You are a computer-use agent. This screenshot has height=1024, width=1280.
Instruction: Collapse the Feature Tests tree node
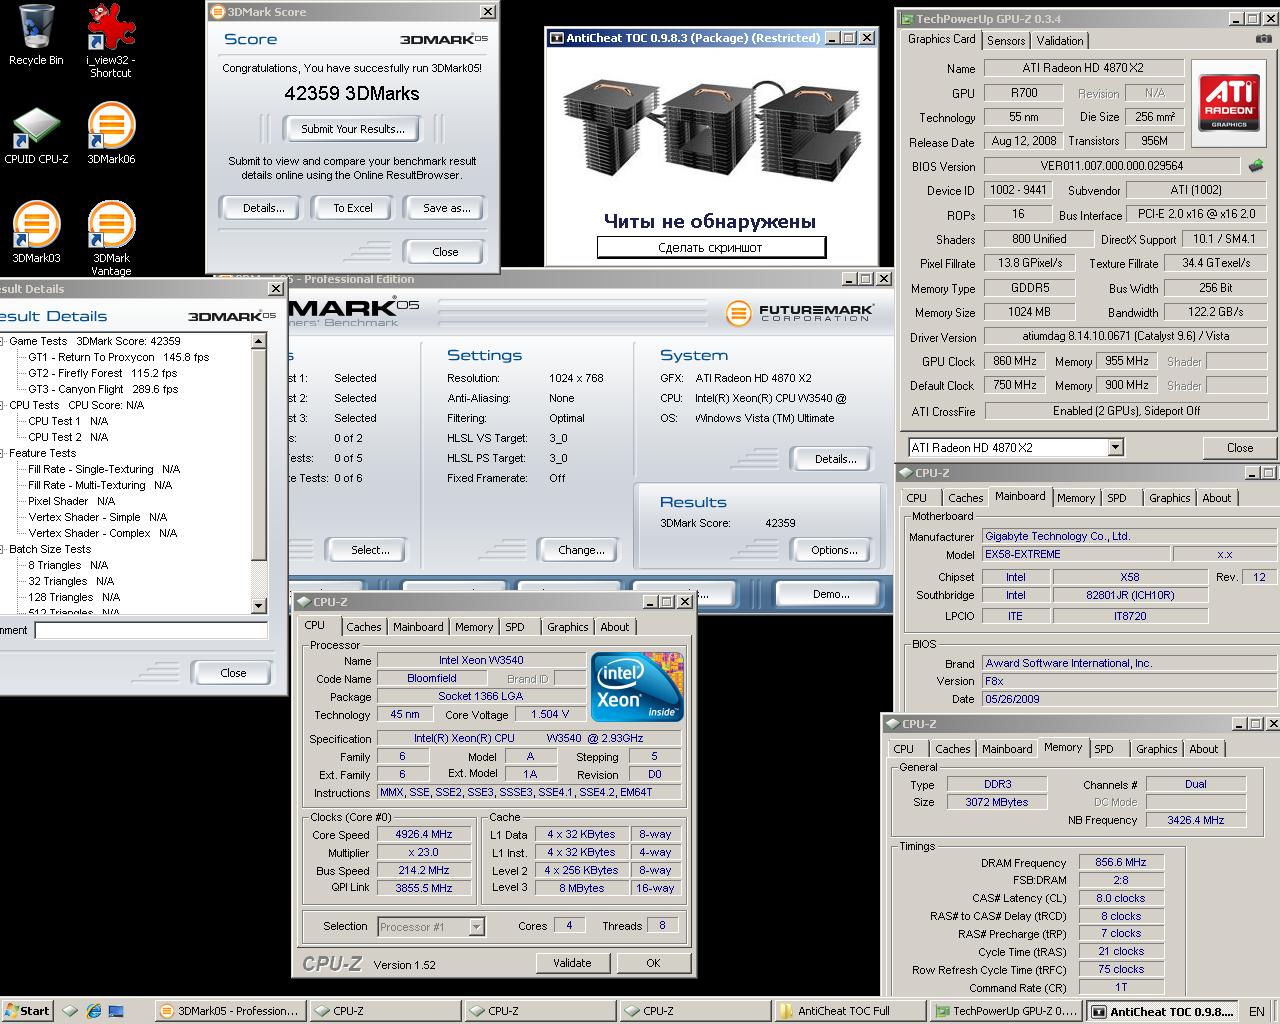(2, 453)
